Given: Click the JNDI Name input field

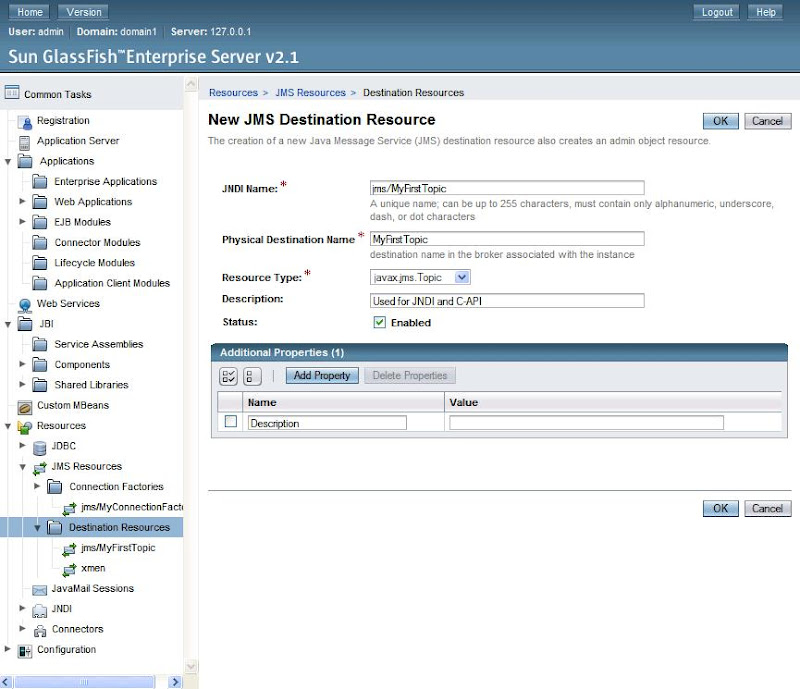Looking at the screenshot, I should [x=507, y=188].
